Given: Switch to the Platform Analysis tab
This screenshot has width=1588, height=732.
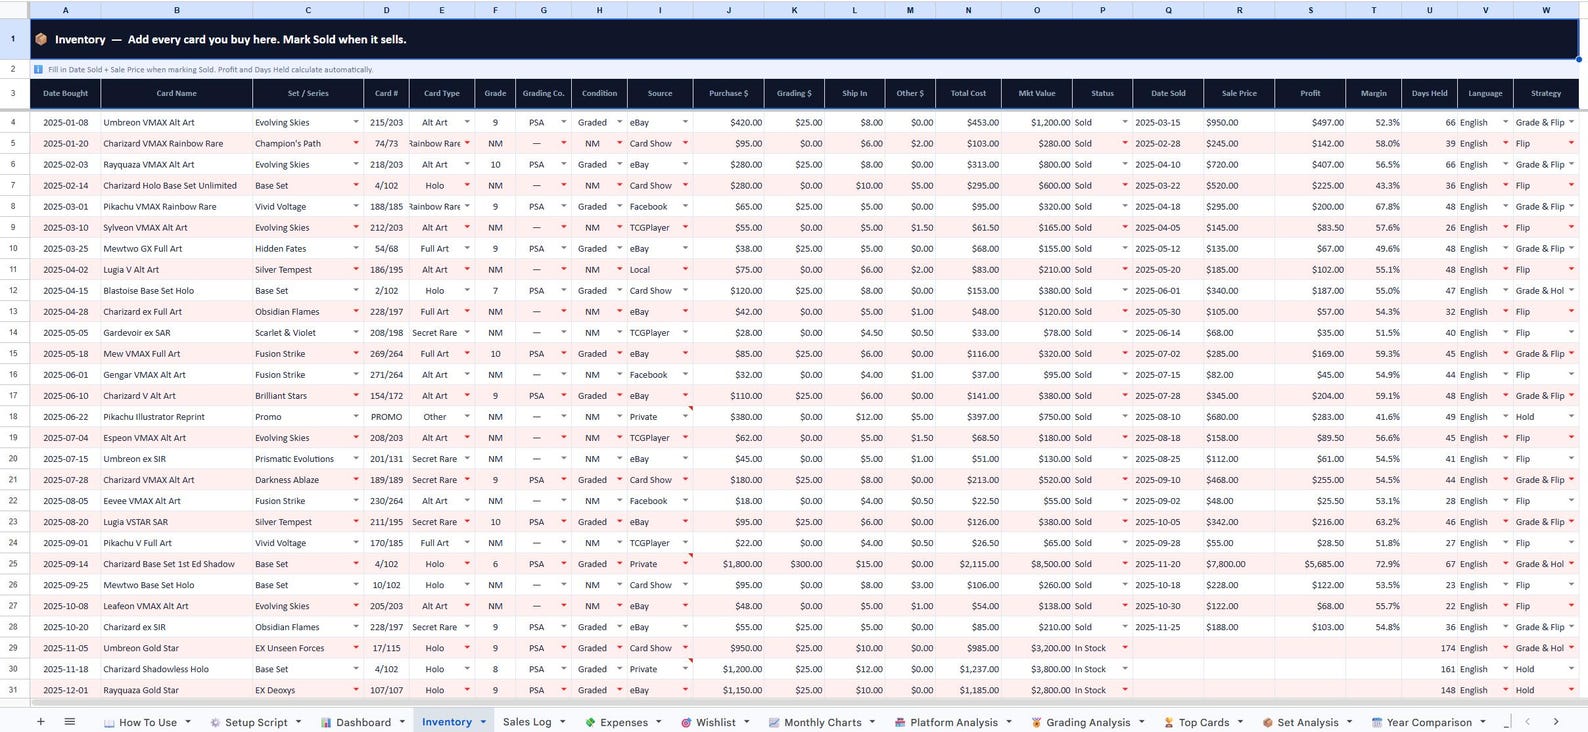Looking at the screenshot, I should click(x=953, y=722).
